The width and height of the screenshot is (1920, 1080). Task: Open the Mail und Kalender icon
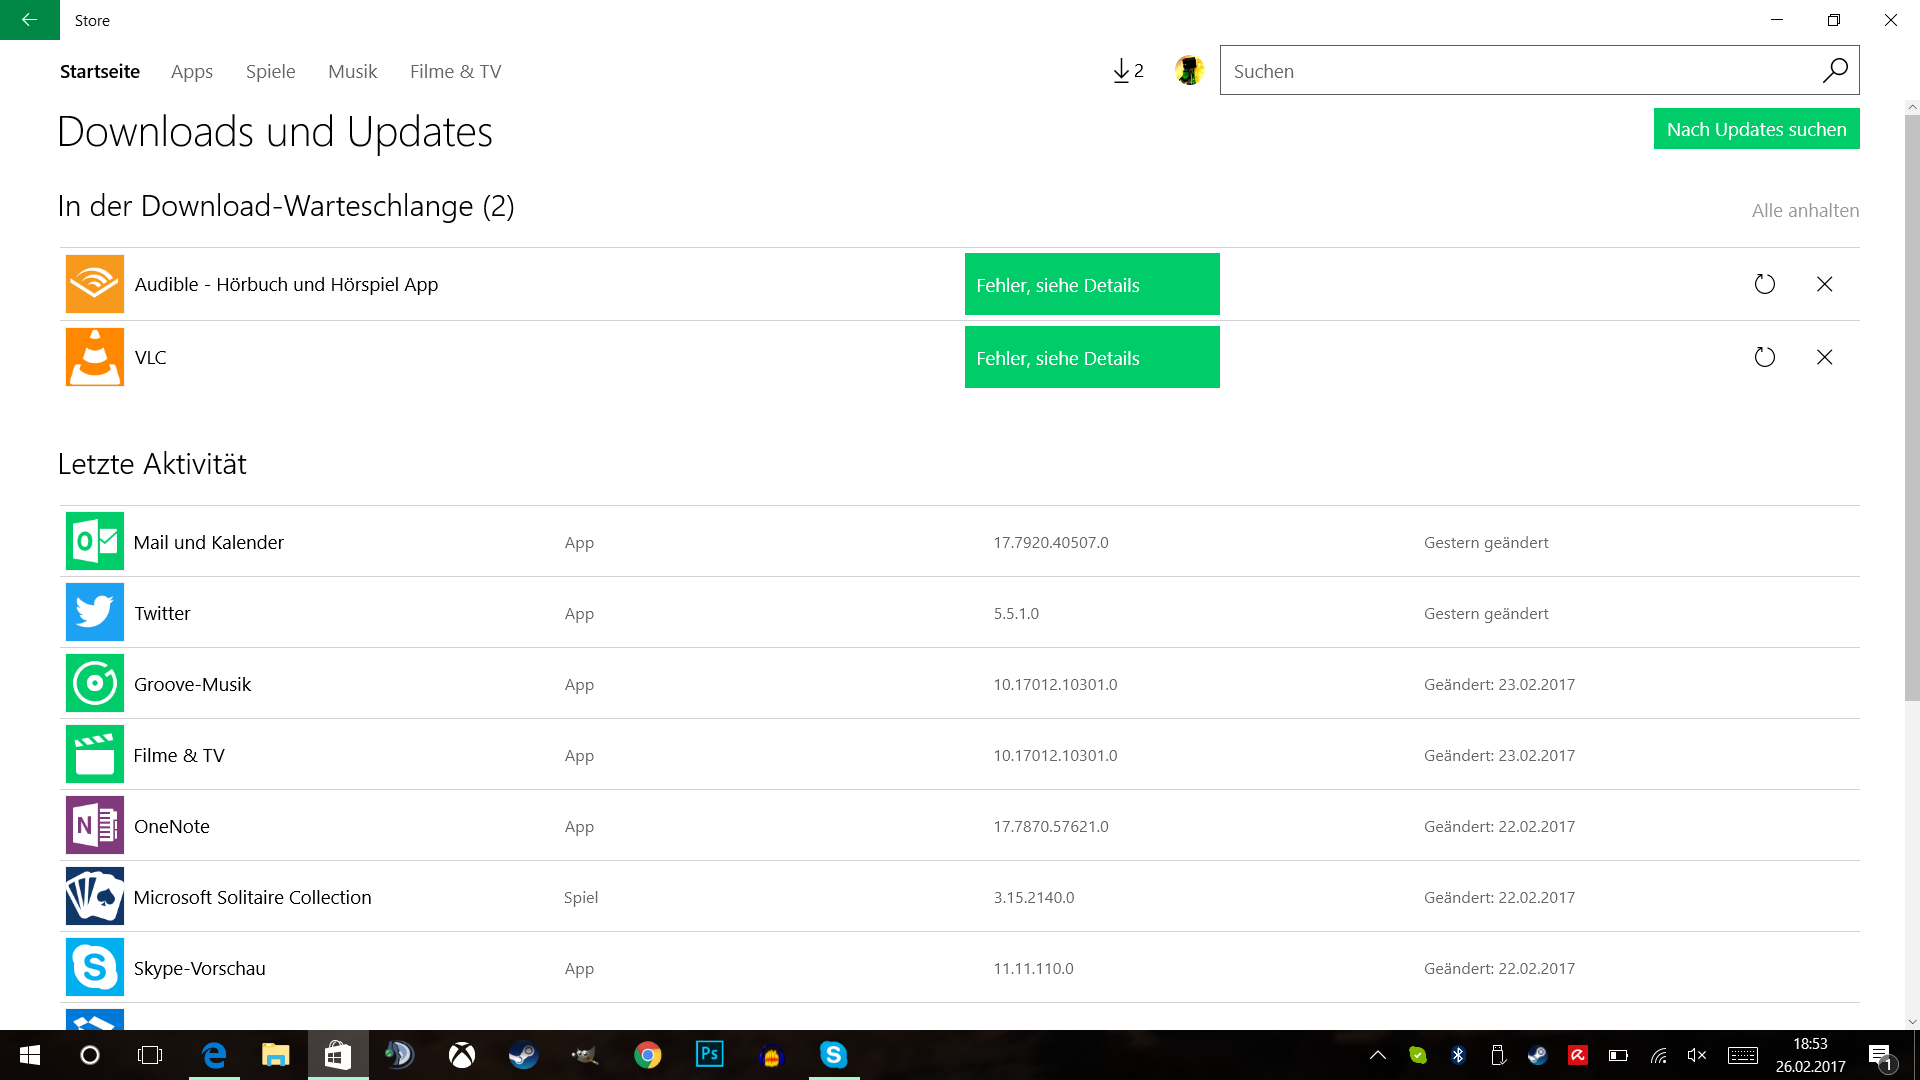[x=95, y=541]
